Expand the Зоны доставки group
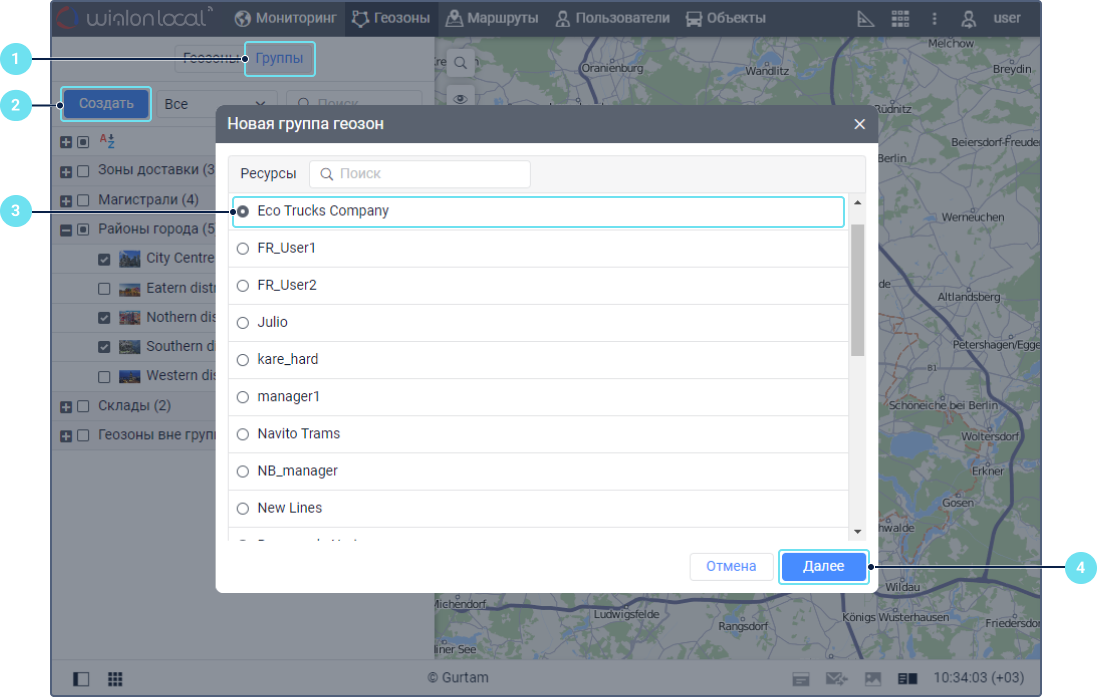This screenshot has width=1097, height=697. point(66,171)
